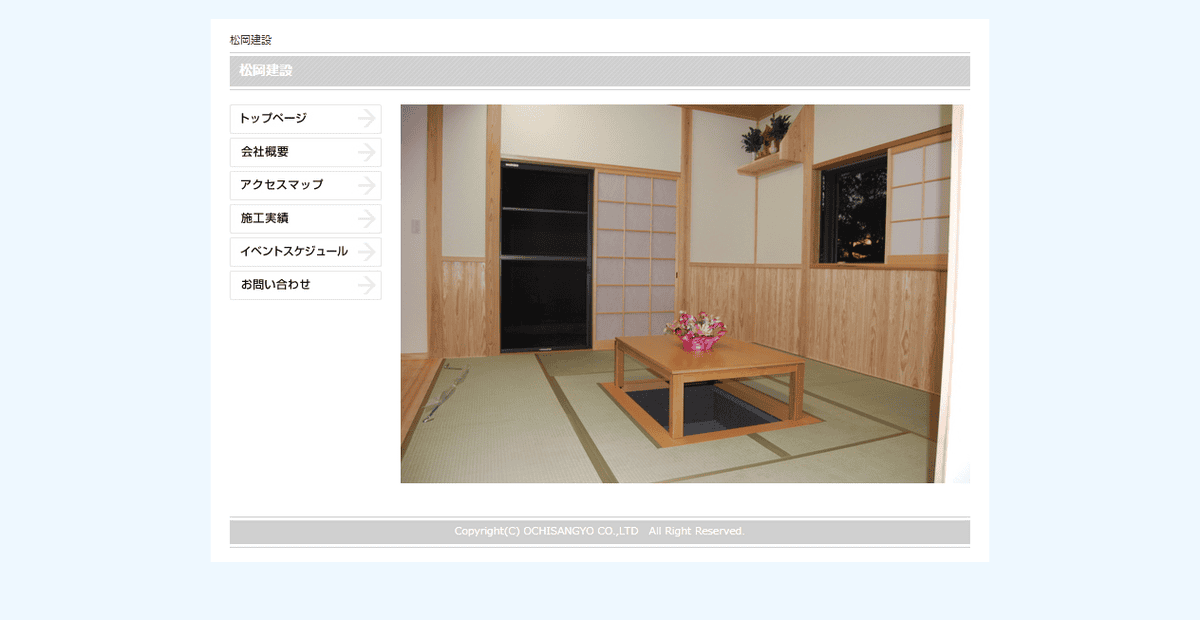Click the OCHISANGYO copyright footer bar

click(600, 531)
